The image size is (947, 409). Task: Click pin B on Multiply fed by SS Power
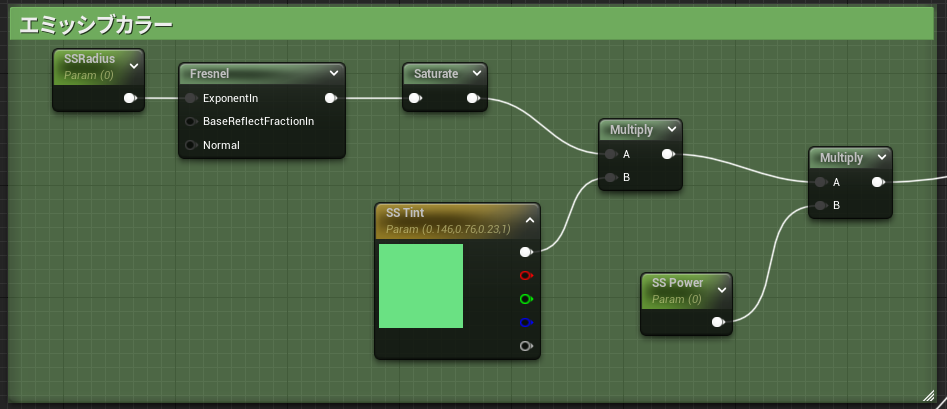click(x=821, y=205)
